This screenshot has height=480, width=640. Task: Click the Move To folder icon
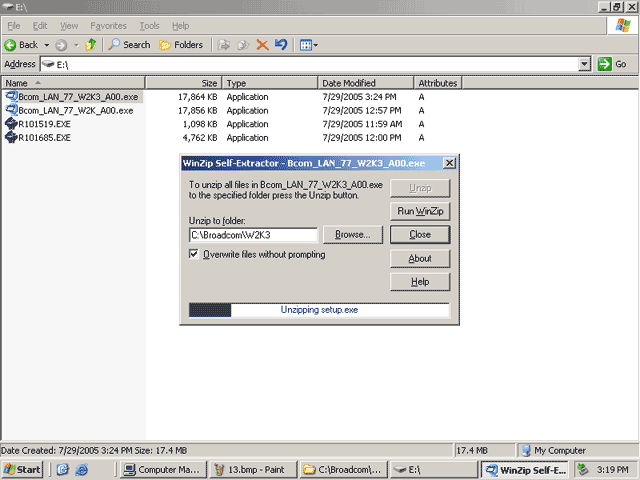(x=224, y=45)
